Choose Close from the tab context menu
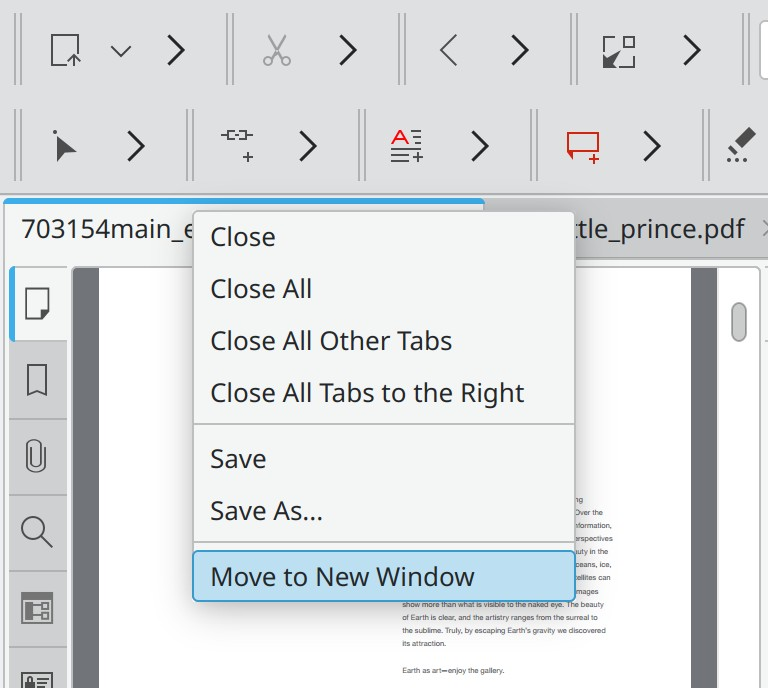Image resolution: width=768 pixels, height=688 pixels. pos(384,237)
